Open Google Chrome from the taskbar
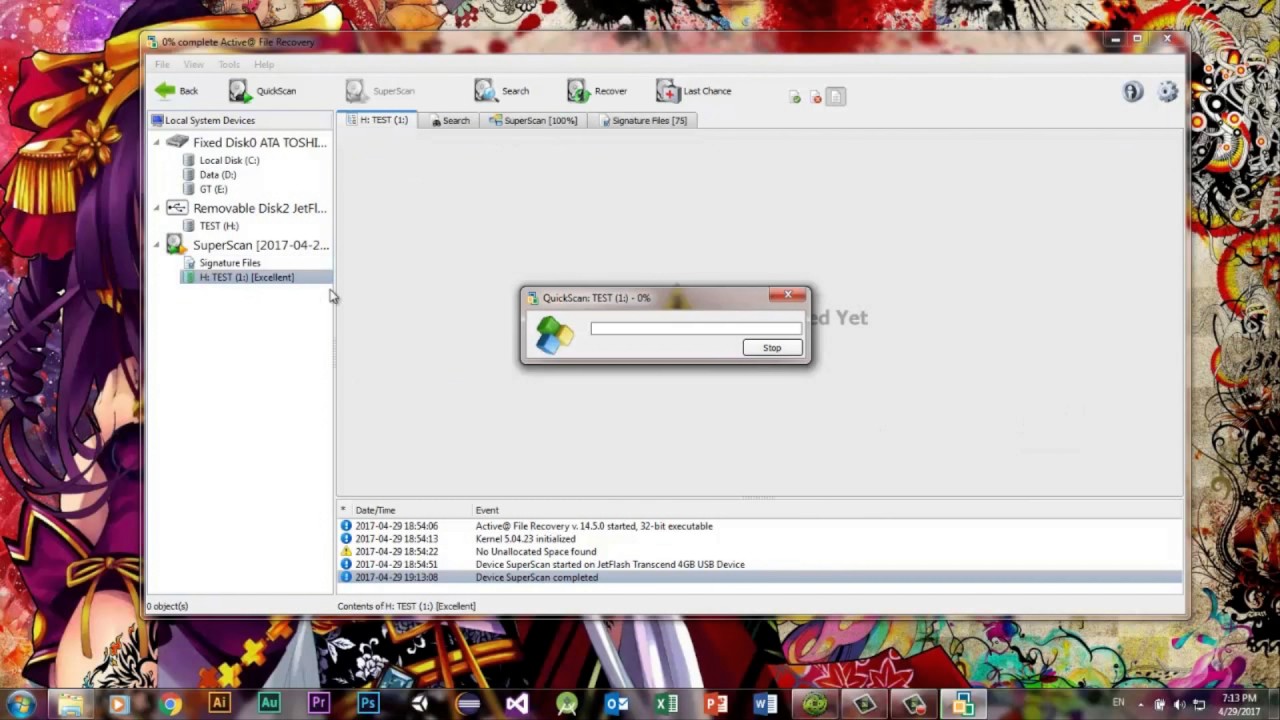This screenshot has width=1280, height=720. (170, 704)
